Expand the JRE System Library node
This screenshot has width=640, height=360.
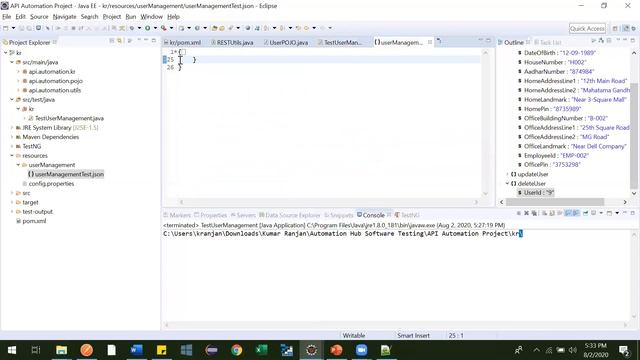(x=12, y=128)
